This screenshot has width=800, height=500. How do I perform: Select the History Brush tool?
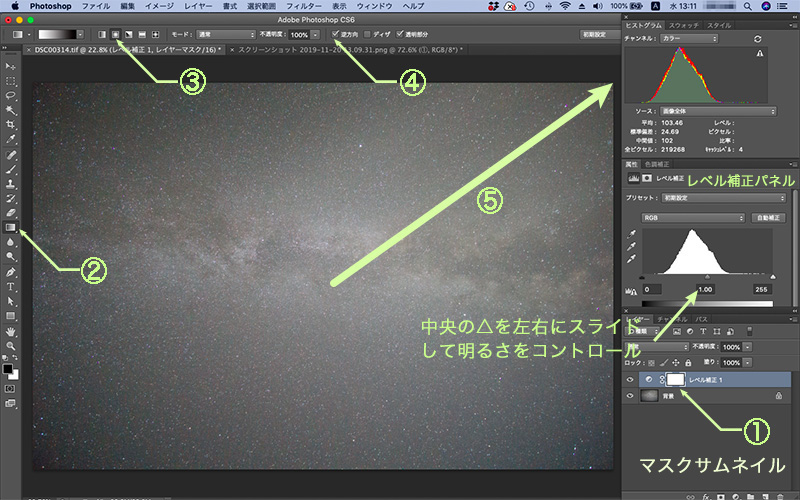click(10, 198)
